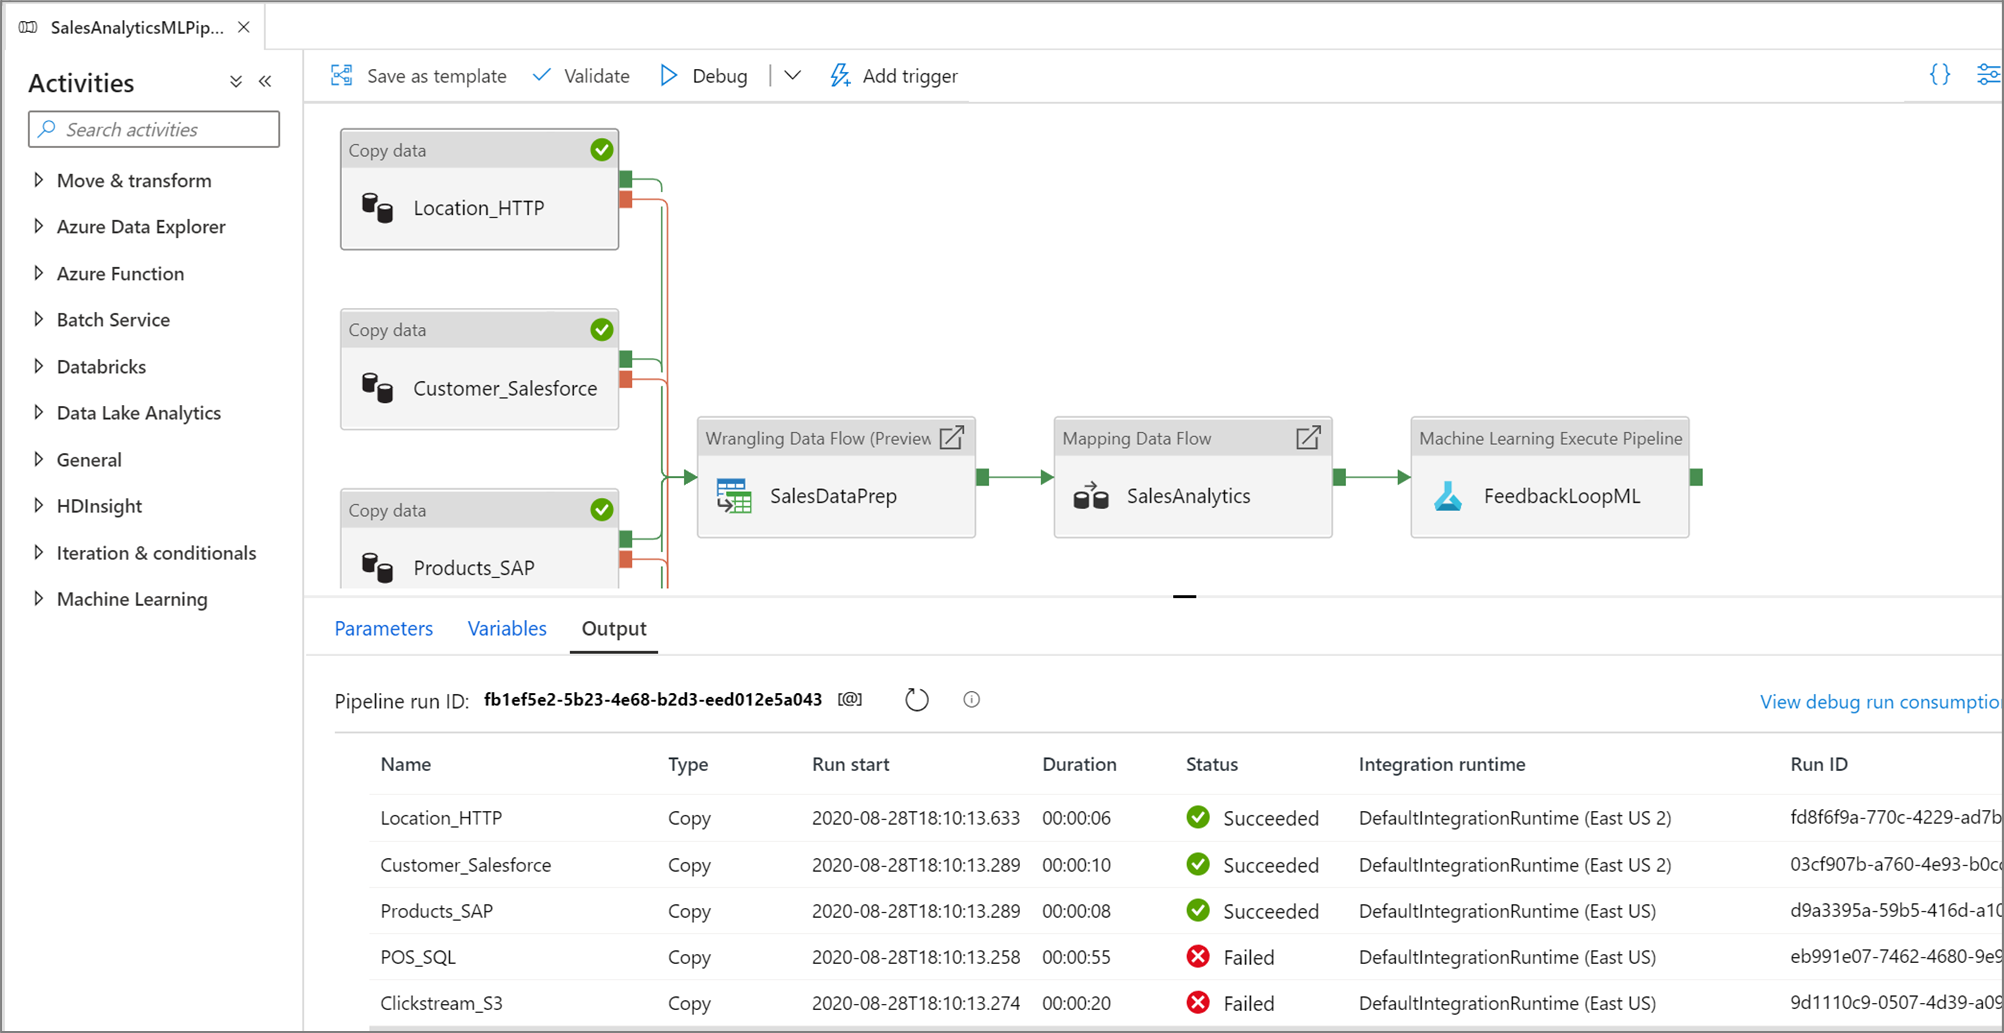Start the Debug run

(704, 76)
